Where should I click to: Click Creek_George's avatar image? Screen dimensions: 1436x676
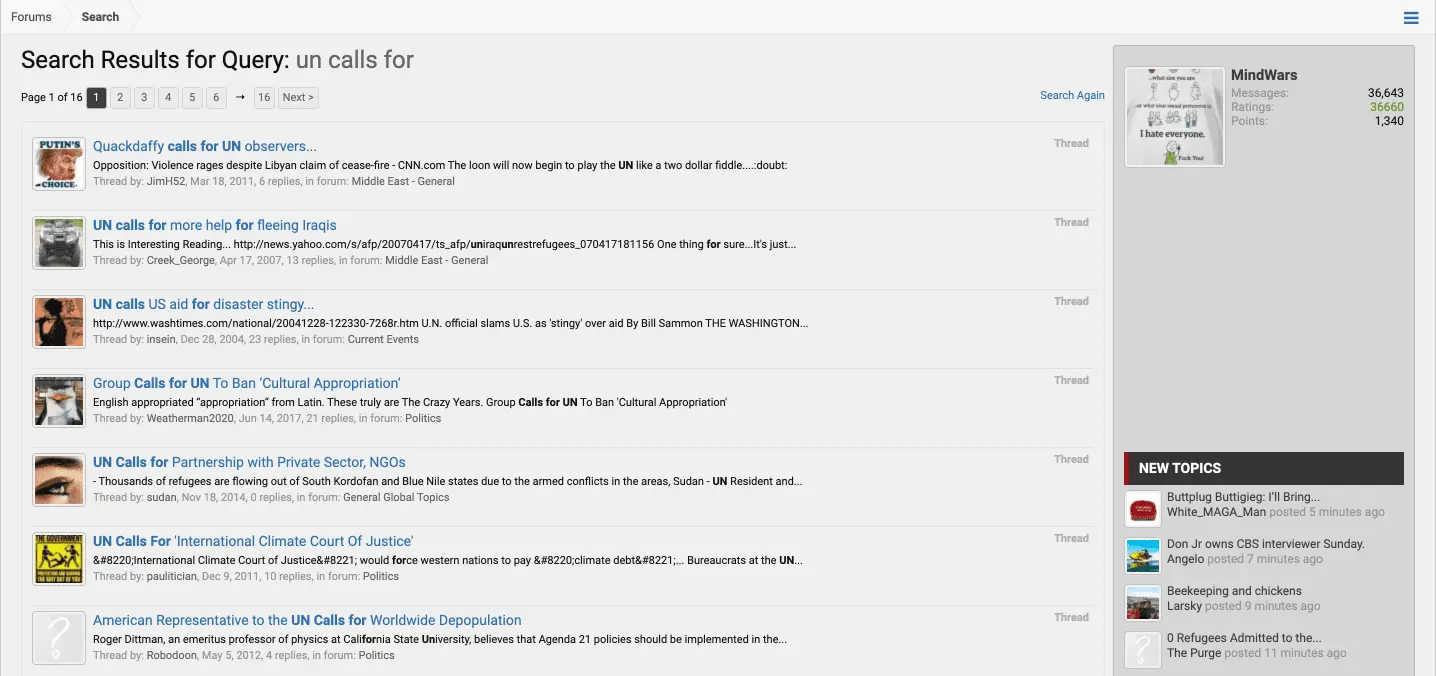pyautogui.click(x=58, y=243)
